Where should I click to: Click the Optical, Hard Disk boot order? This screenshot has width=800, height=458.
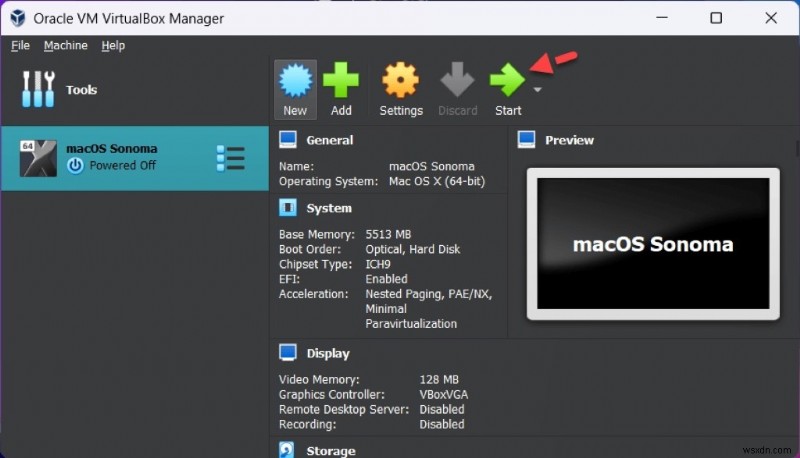tap(413, 249)
